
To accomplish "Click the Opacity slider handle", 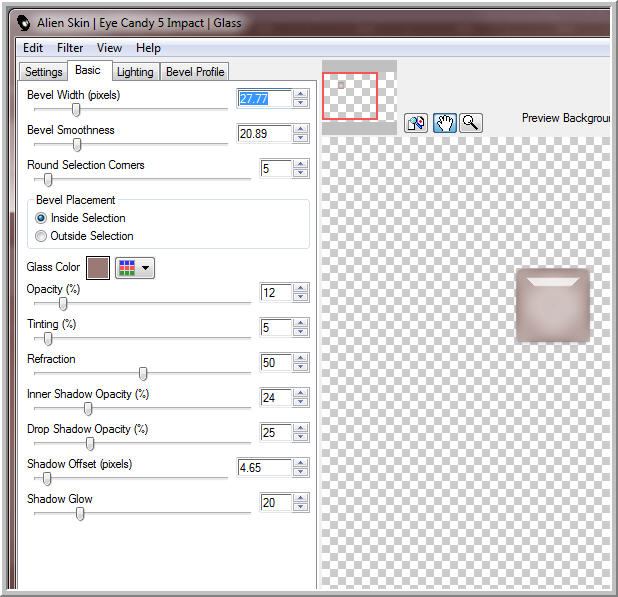I will coord(63,304).
